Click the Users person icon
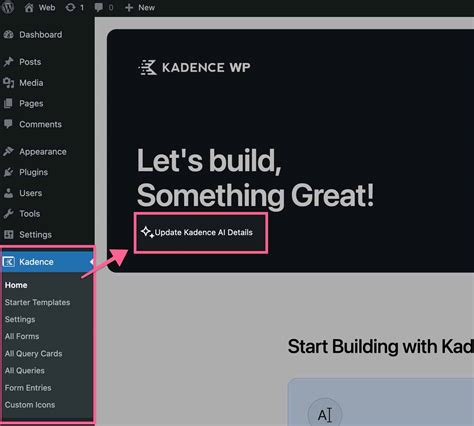Image resolution: width=474 pixels, height=426 pixels. tap(8, 193)
